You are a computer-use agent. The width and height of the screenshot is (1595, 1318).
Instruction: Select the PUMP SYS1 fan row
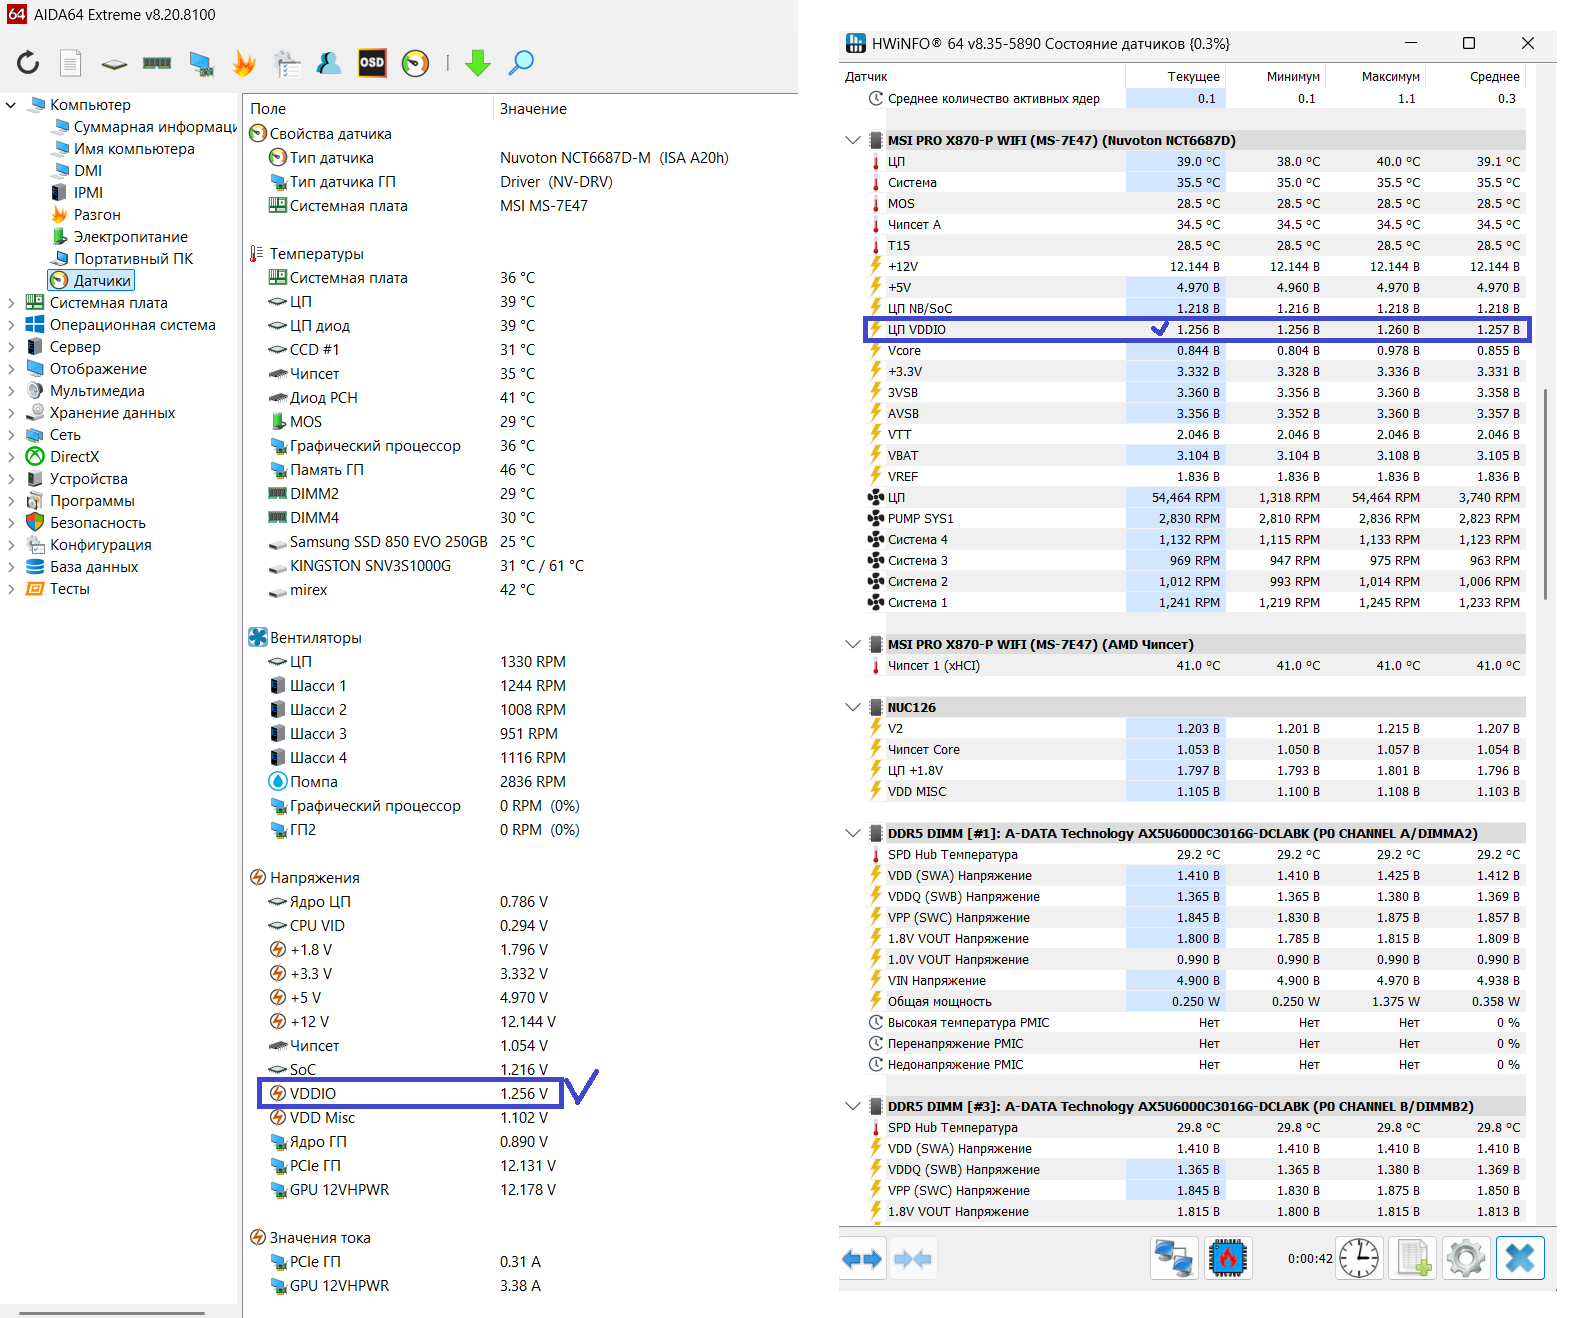(1196, 519)
